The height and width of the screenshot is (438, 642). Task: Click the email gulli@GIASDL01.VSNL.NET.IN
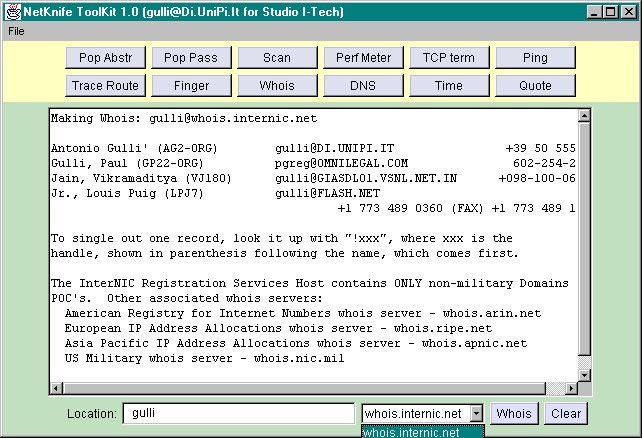pos(366,178)
